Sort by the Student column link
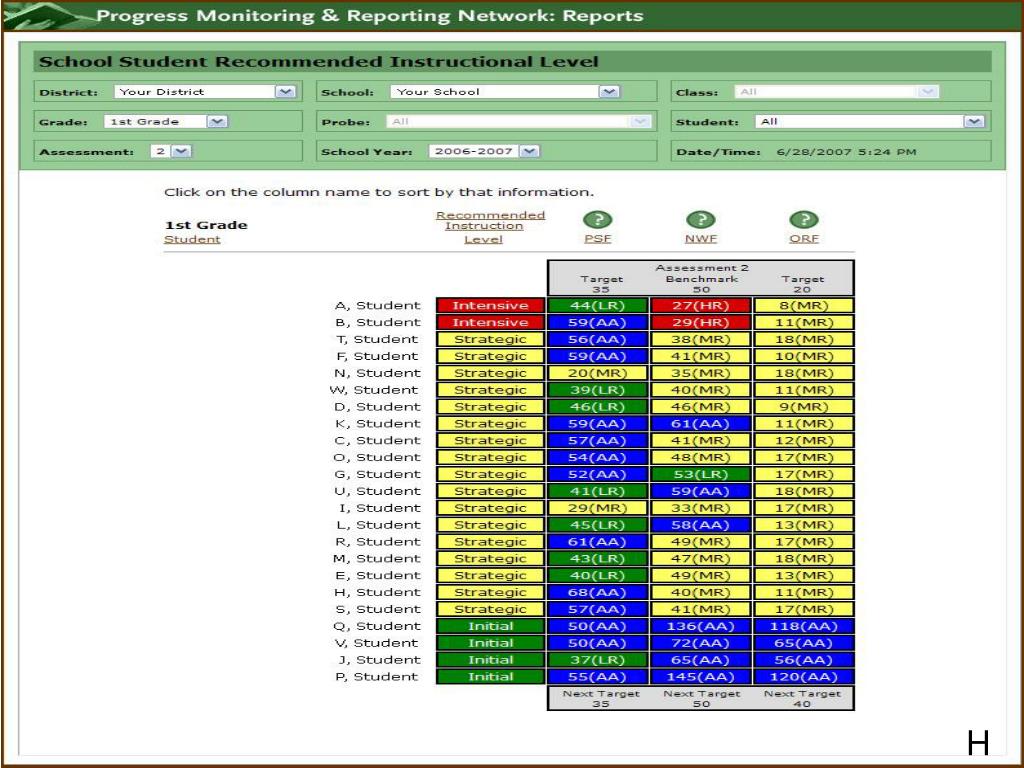 (192, 240)
